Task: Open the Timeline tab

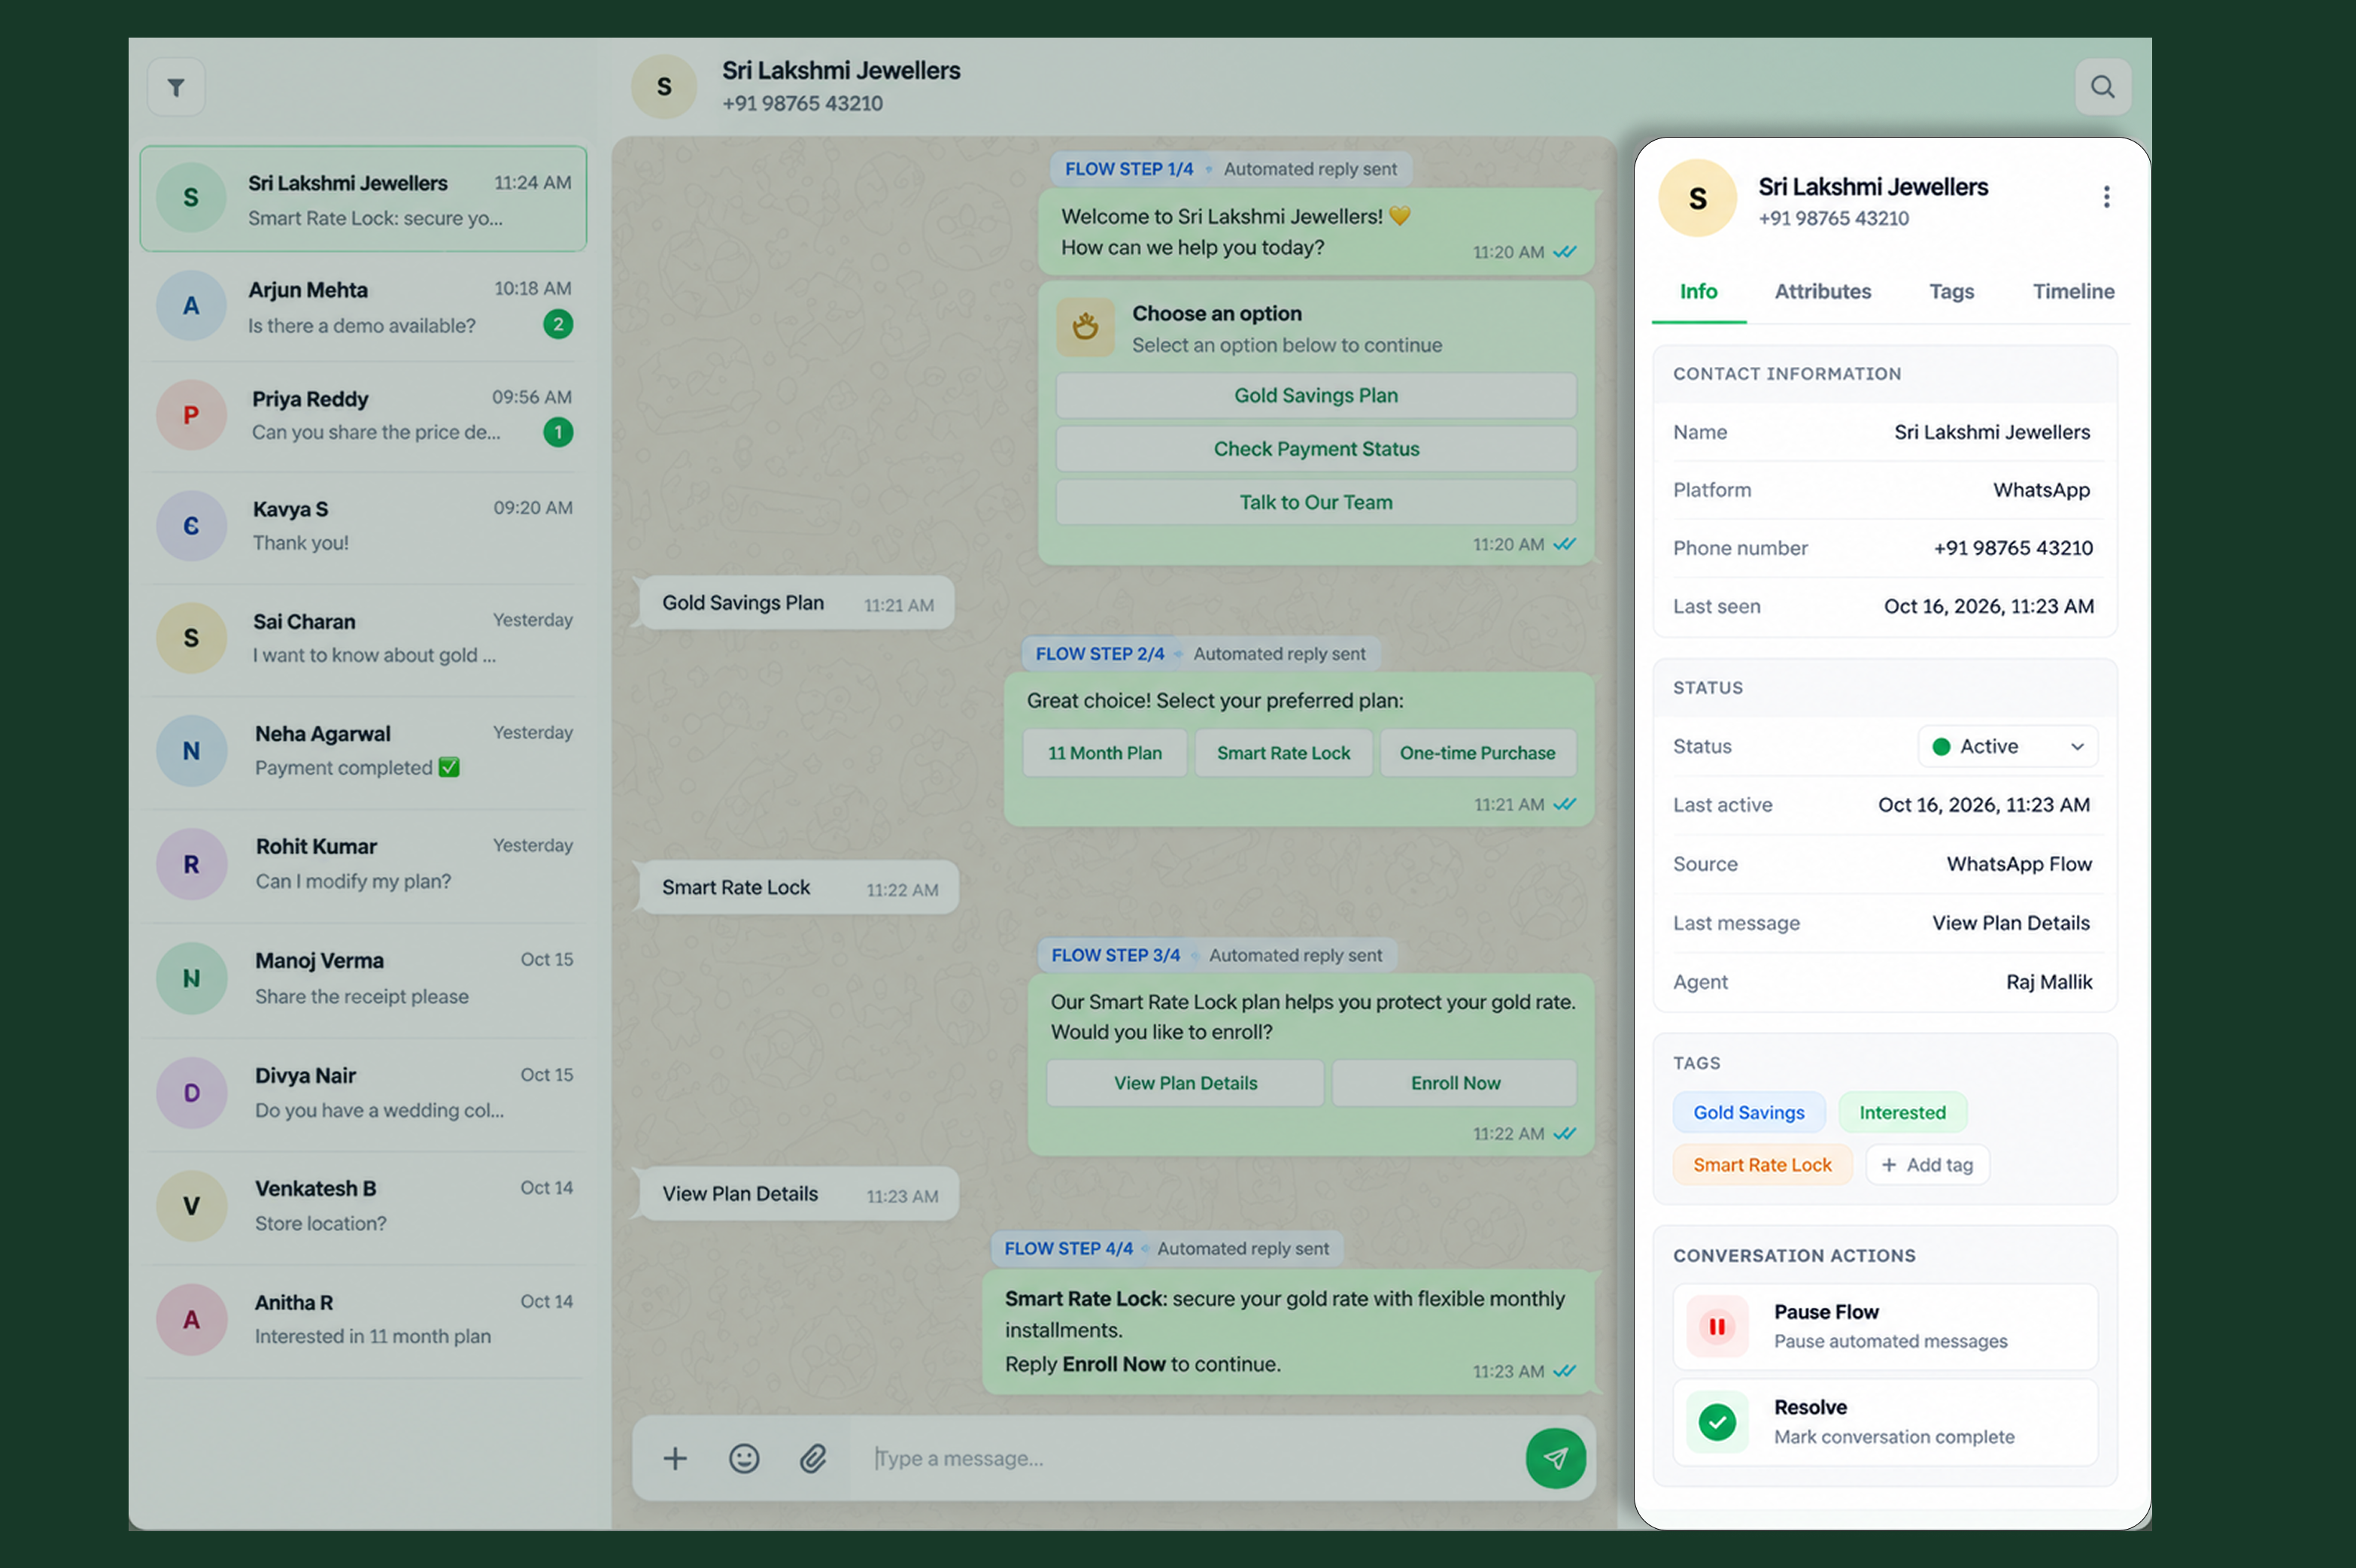Action: [2073, 291]
